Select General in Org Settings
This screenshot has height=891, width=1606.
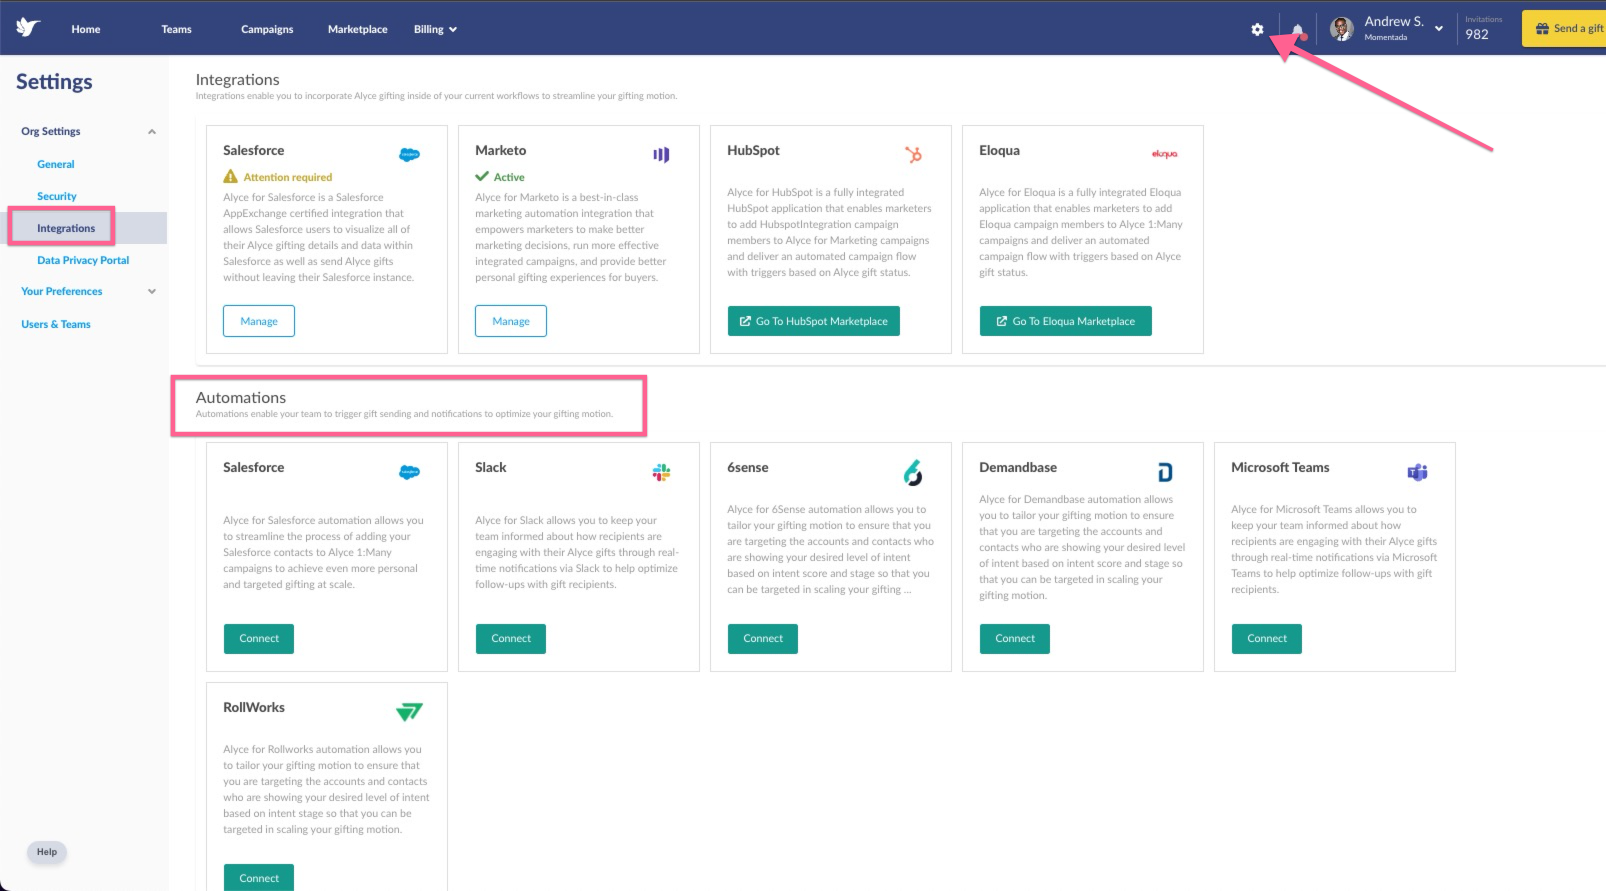56,164
